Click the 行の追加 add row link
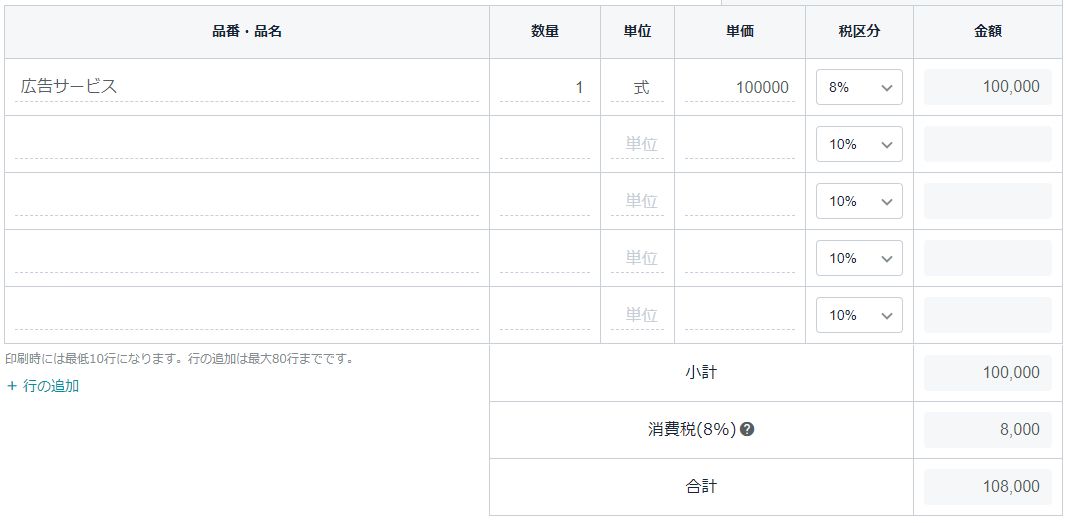 [x=43, y=386]
